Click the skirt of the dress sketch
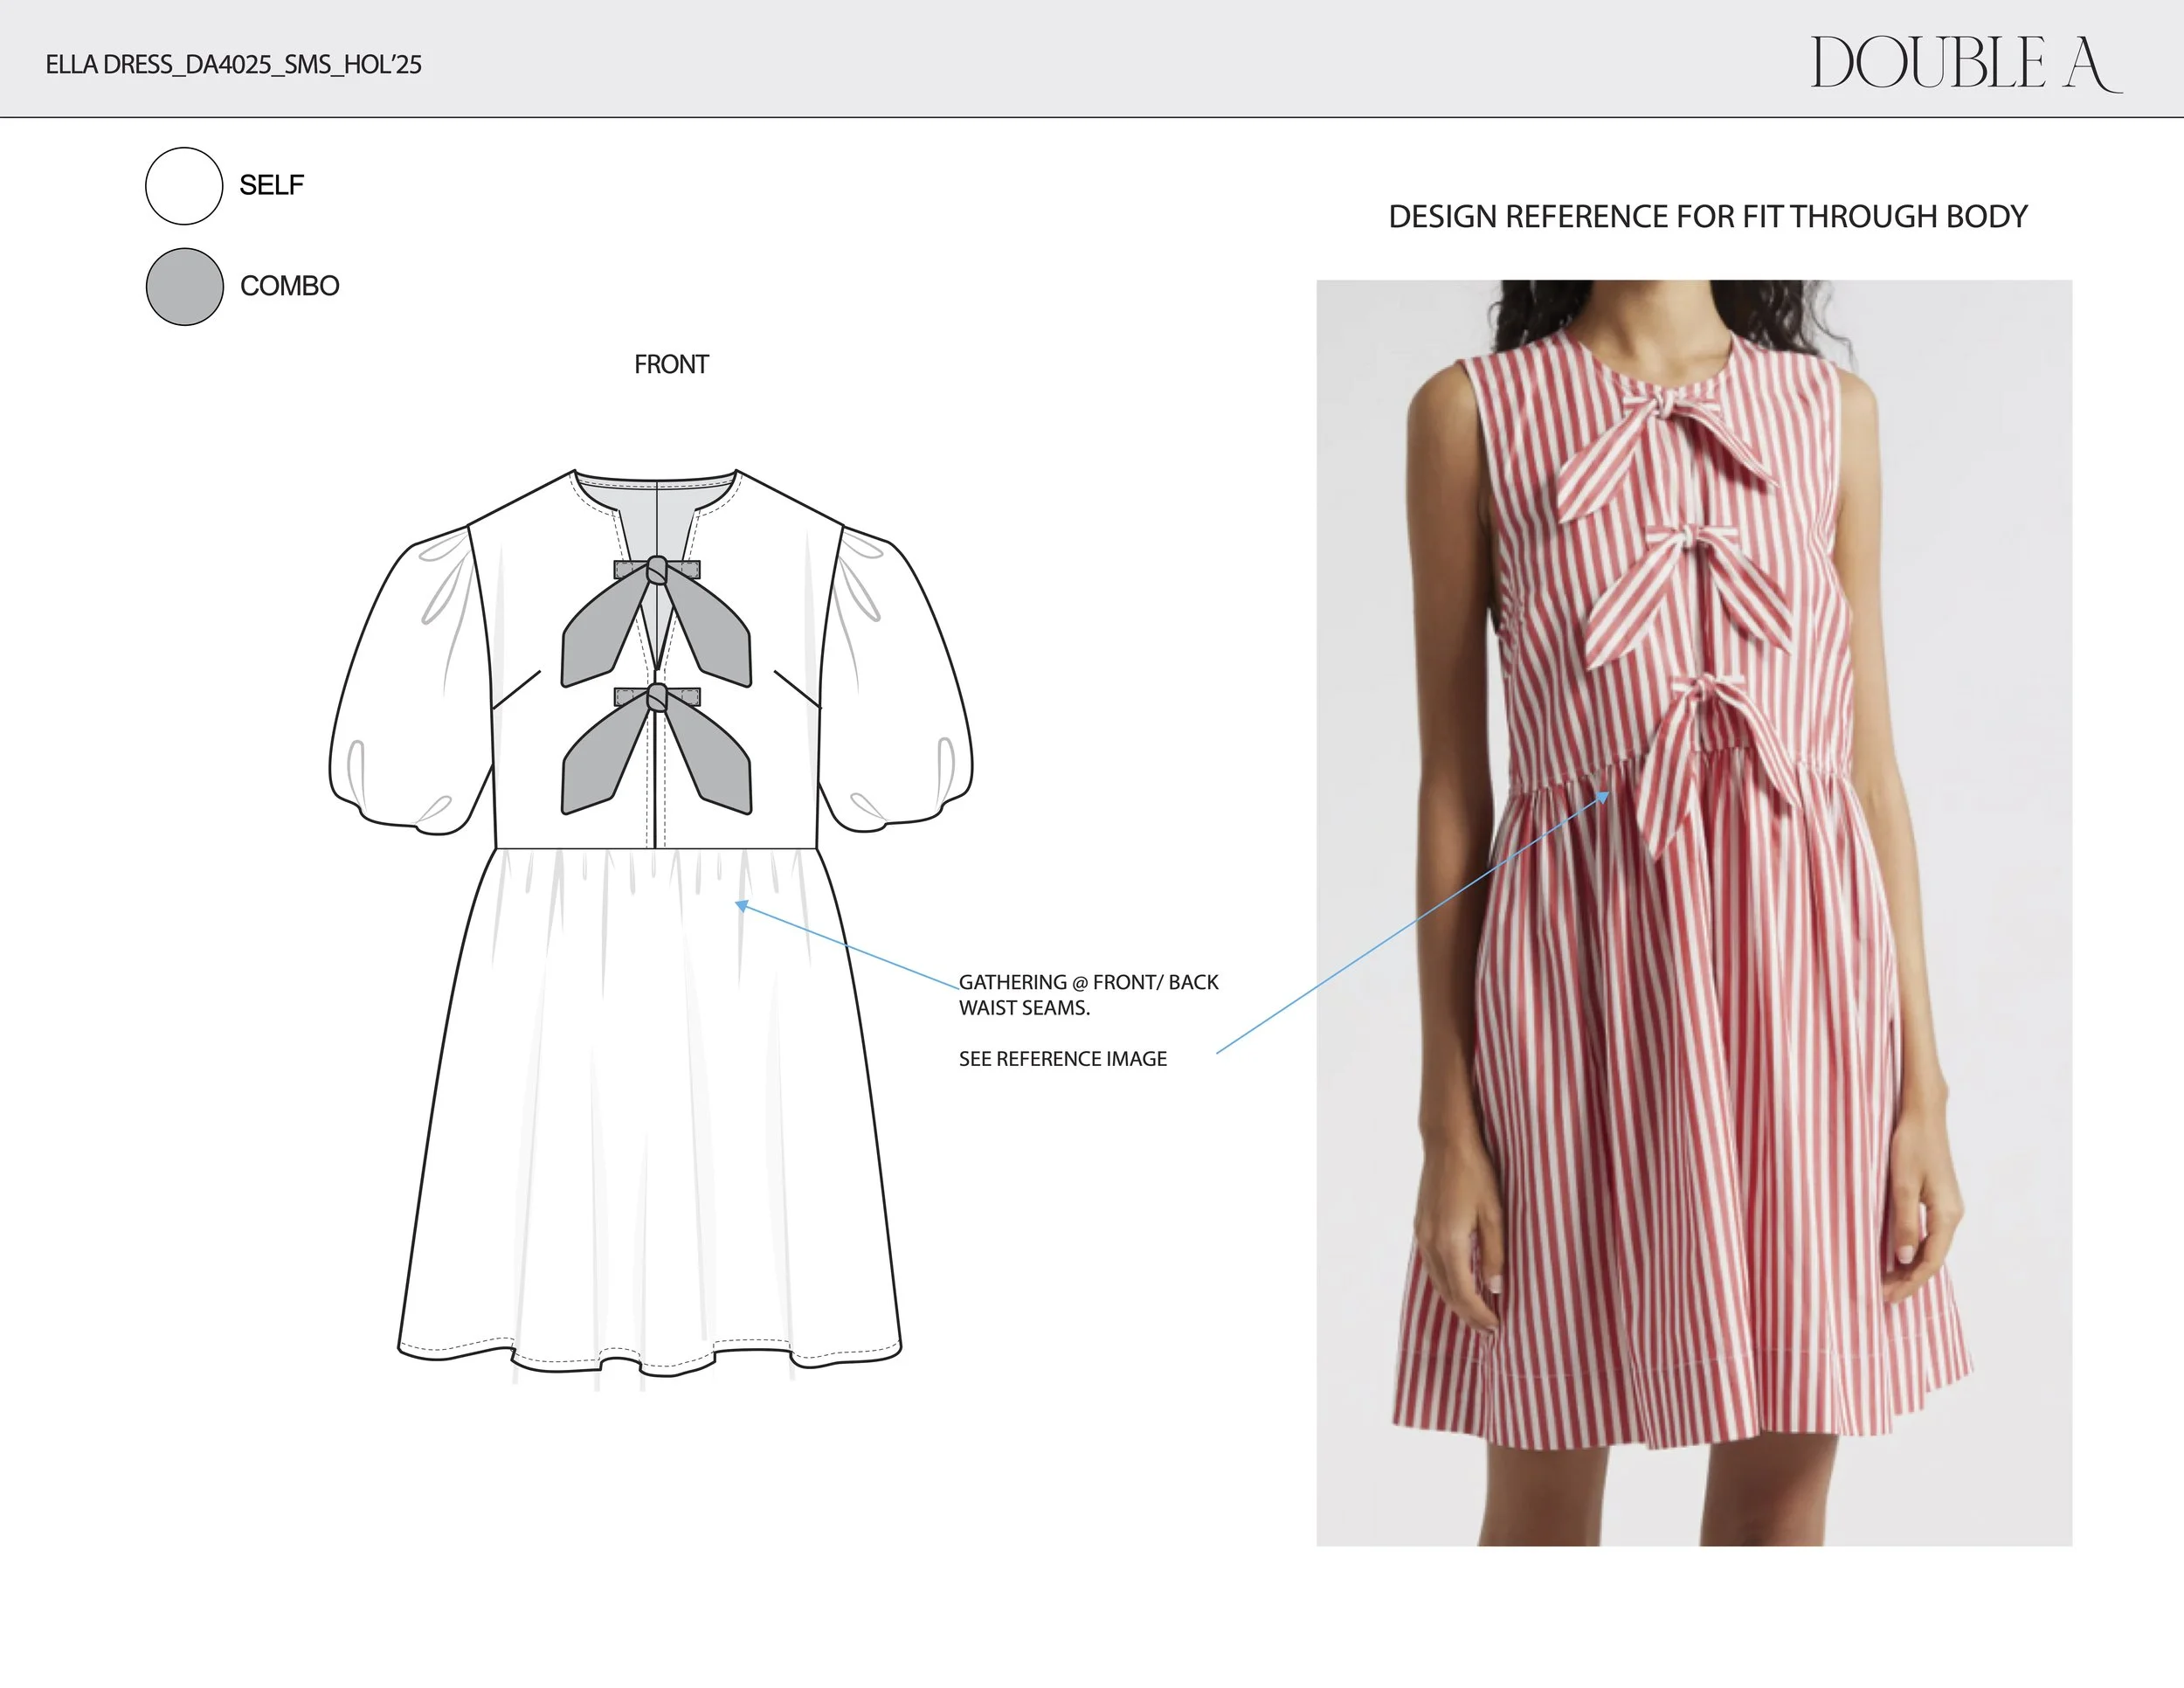The height and width of the screenshot is (1688, 2184). pyautogui.click(x=650, y=1100)
